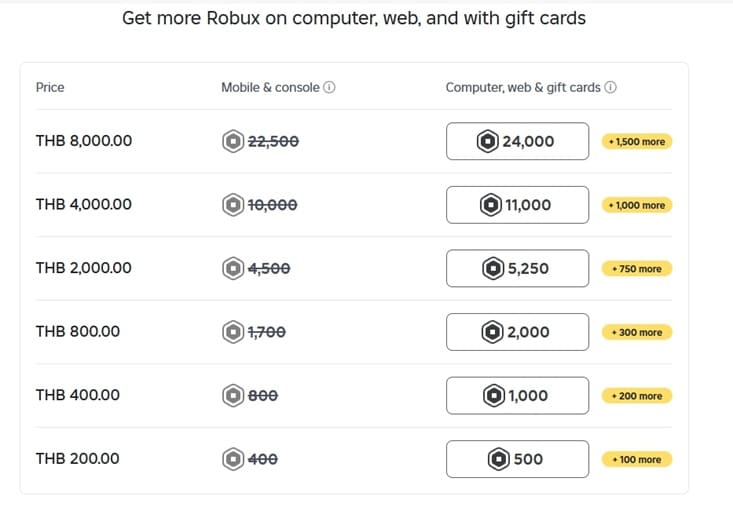Click the +100 more bonus badge
The image size is (733, 507).
(x=637, y=459)
